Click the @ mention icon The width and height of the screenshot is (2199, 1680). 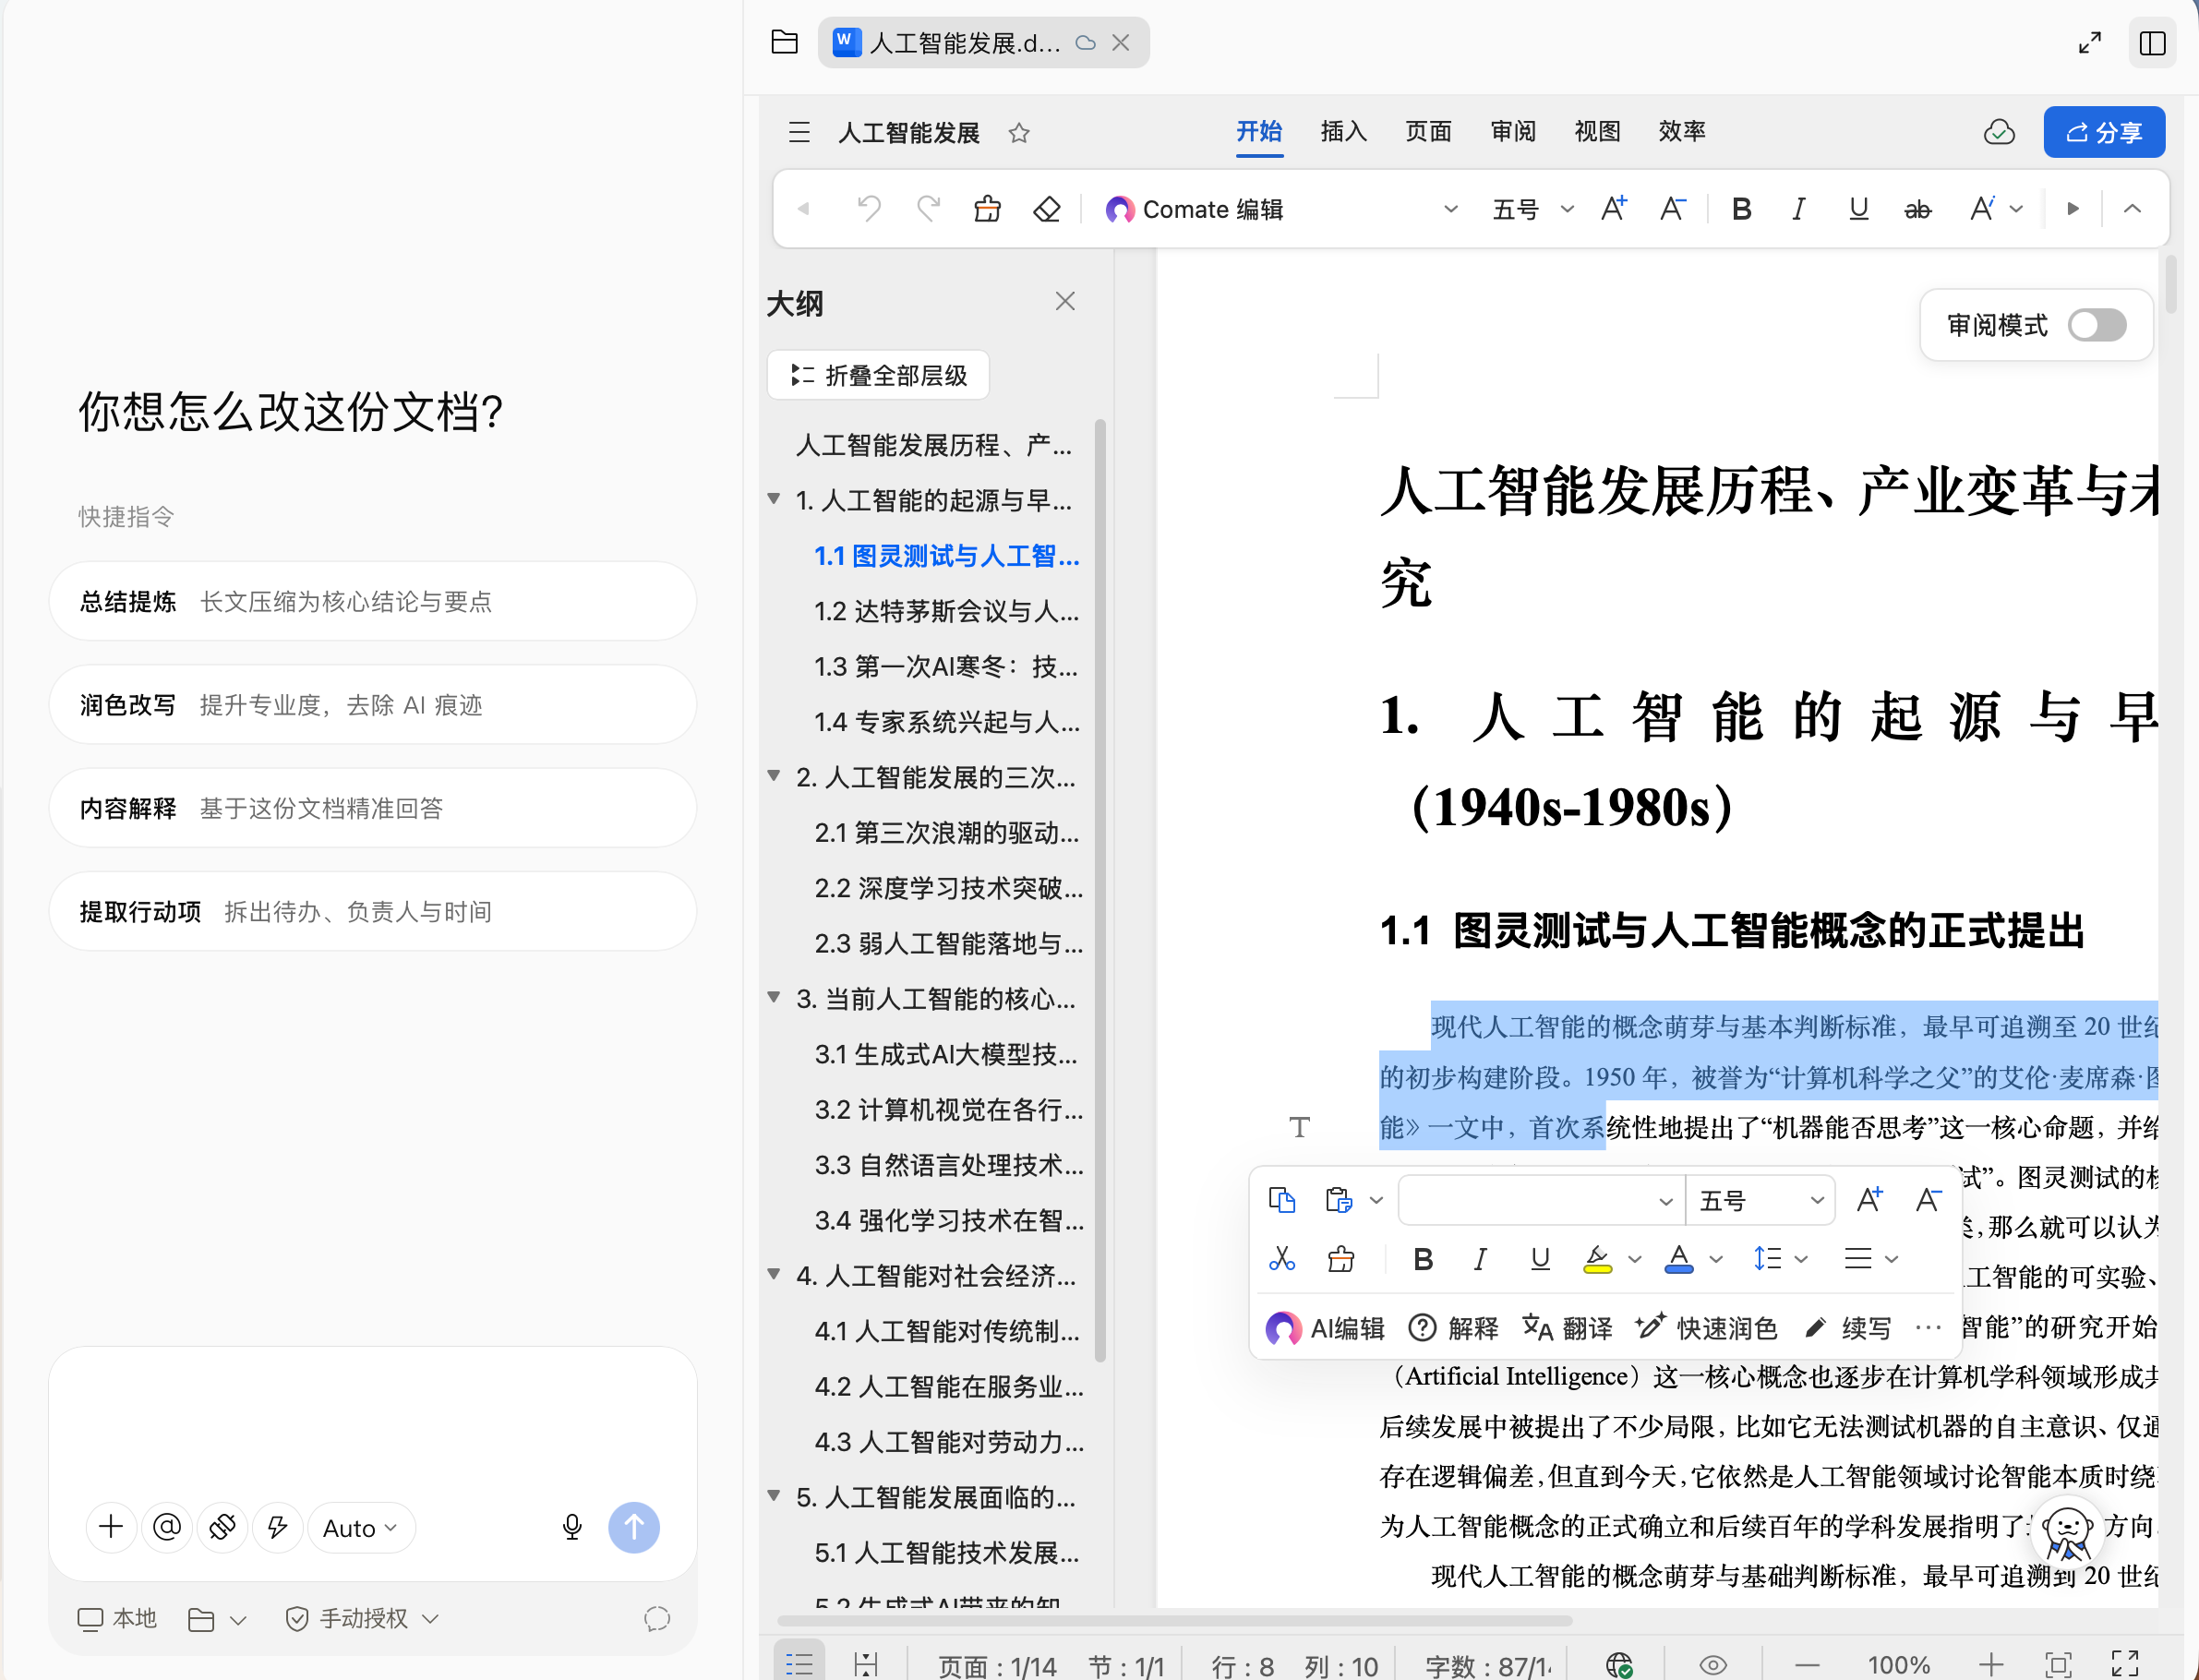click(x=167, y=1527)
